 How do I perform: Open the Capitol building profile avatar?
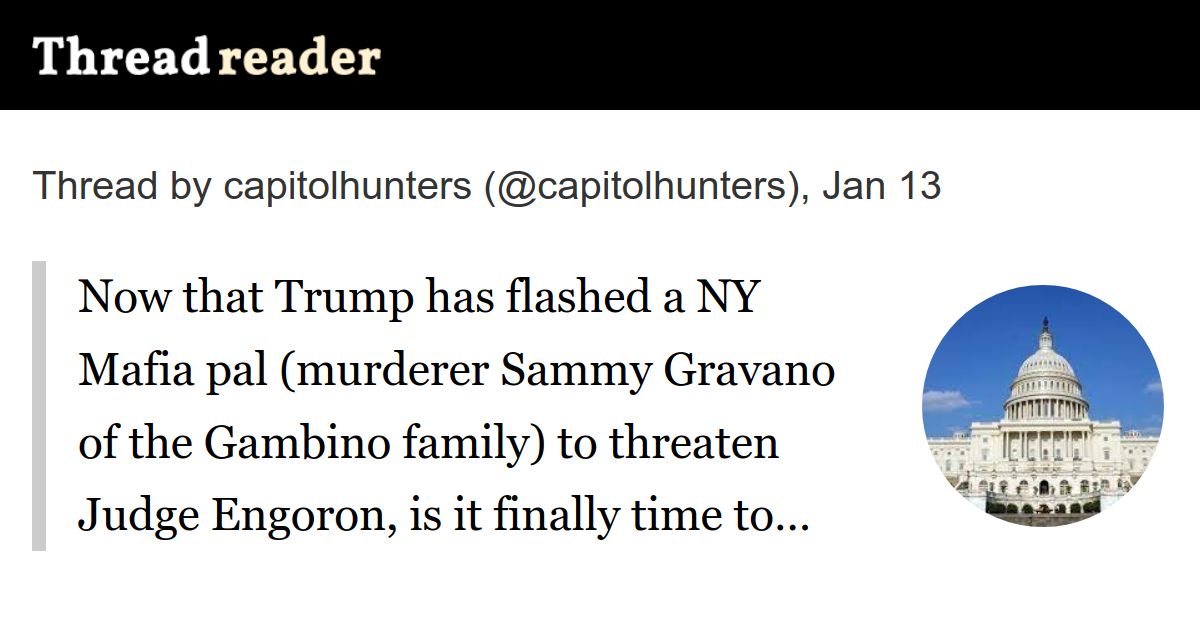[x=1042, y=405]
